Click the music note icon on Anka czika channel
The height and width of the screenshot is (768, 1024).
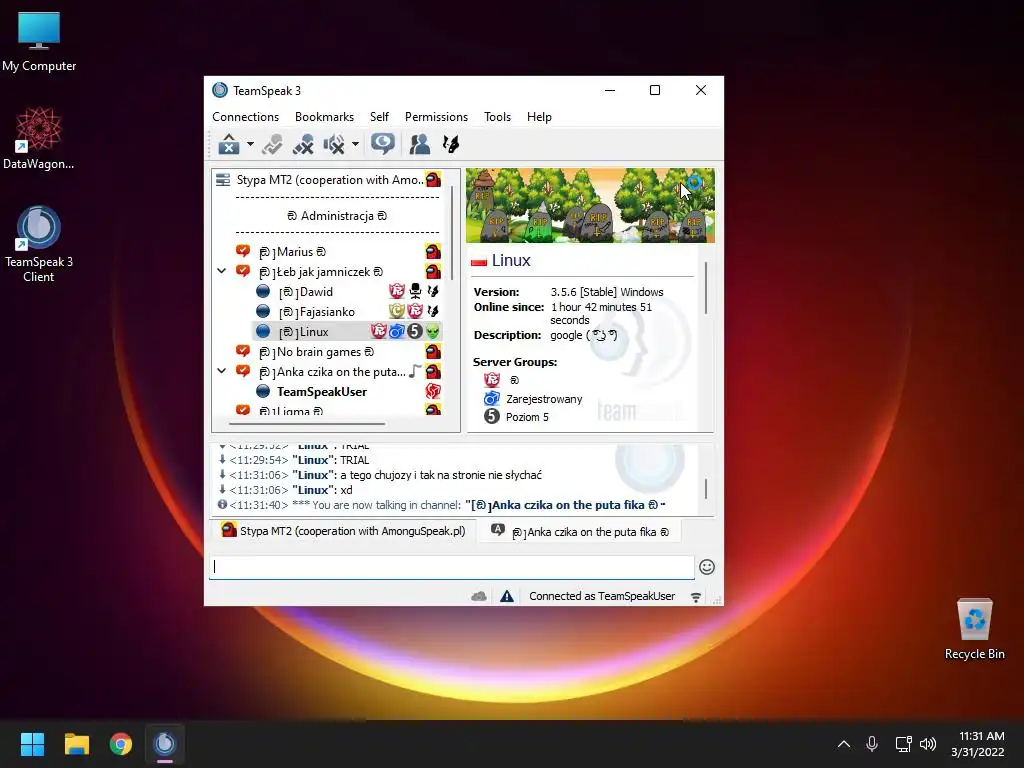click(x=415, y=372)
